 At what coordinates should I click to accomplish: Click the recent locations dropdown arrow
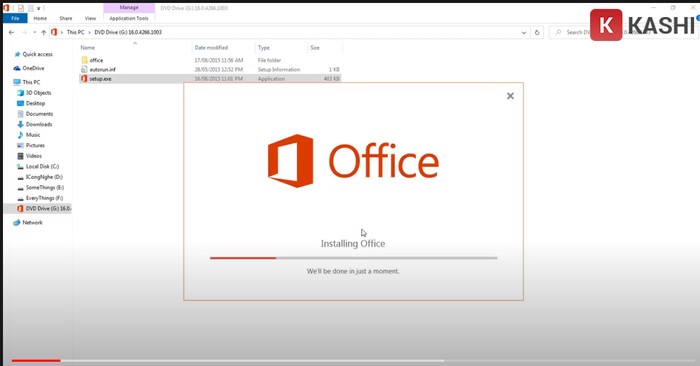tap(34, 32)
